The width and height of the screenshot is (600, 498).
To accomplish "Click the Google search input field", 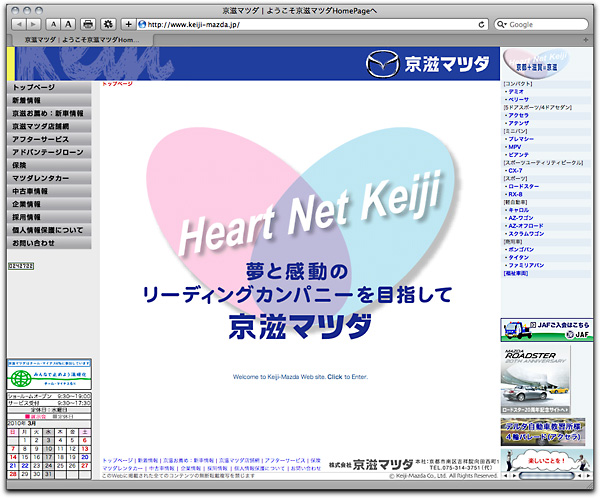I will [x=545, y=23].
